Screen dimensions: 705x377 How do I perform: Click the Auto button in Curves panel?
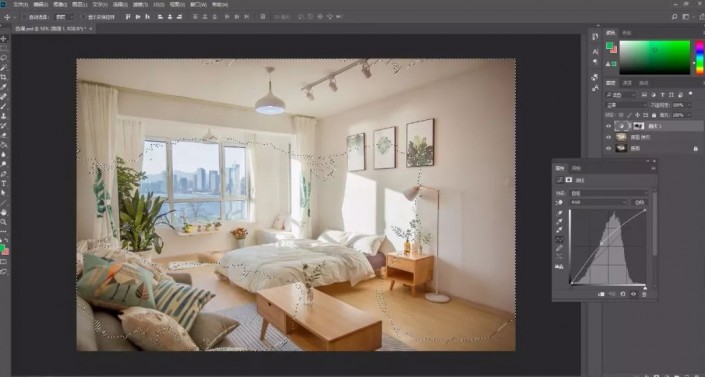click(x=639, y=202)
